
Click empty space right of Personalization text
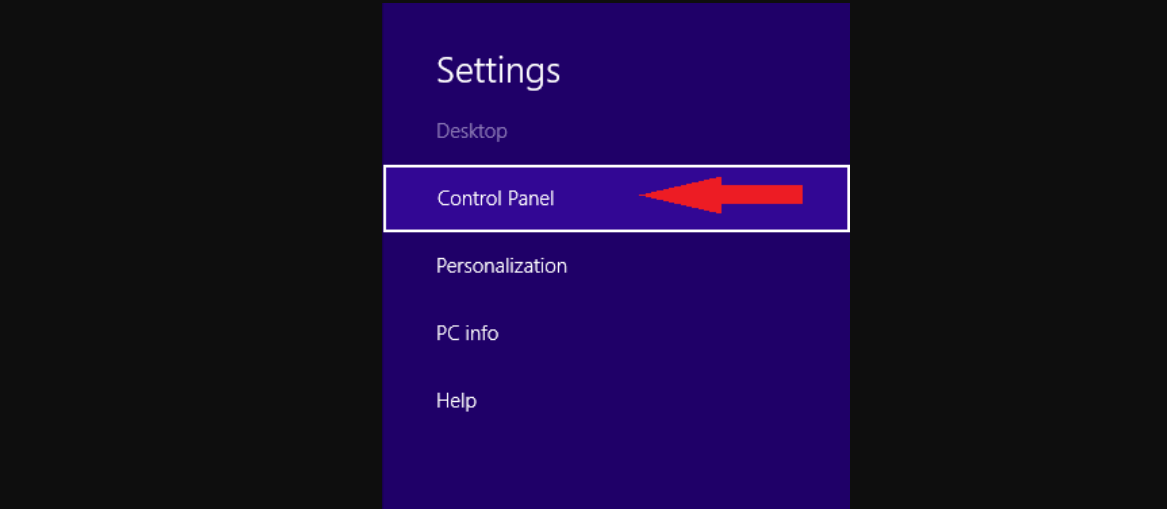point(707,266)
